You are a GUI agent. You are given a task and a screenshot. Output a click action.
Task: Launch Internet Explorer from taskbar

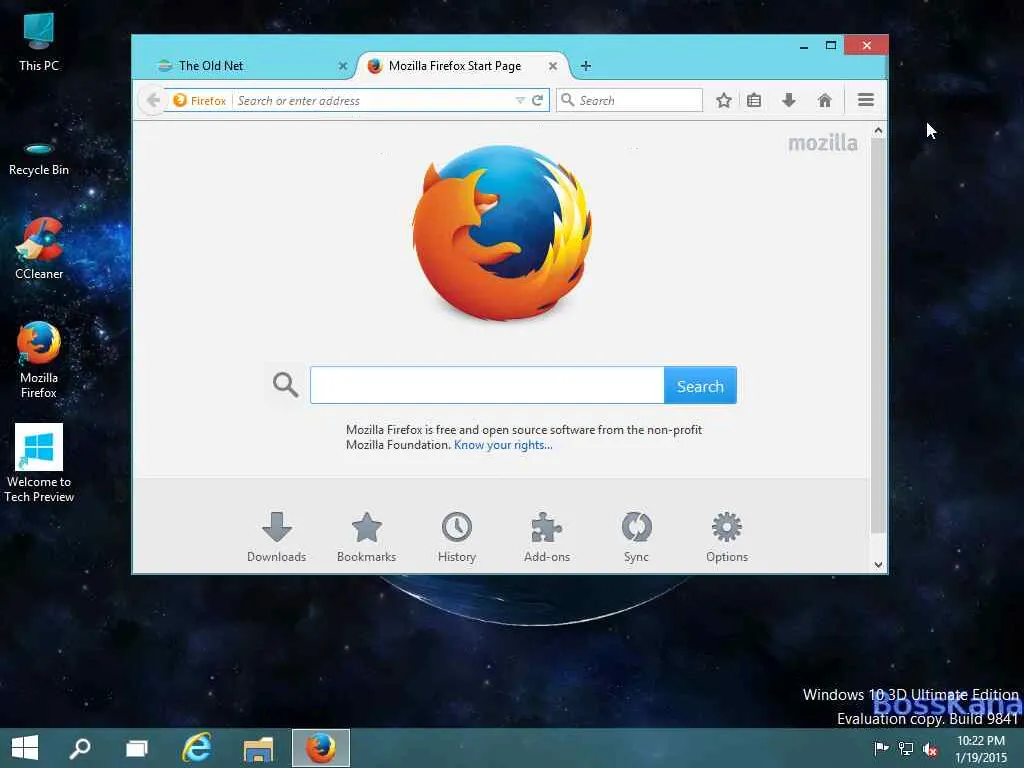(197, 748)
